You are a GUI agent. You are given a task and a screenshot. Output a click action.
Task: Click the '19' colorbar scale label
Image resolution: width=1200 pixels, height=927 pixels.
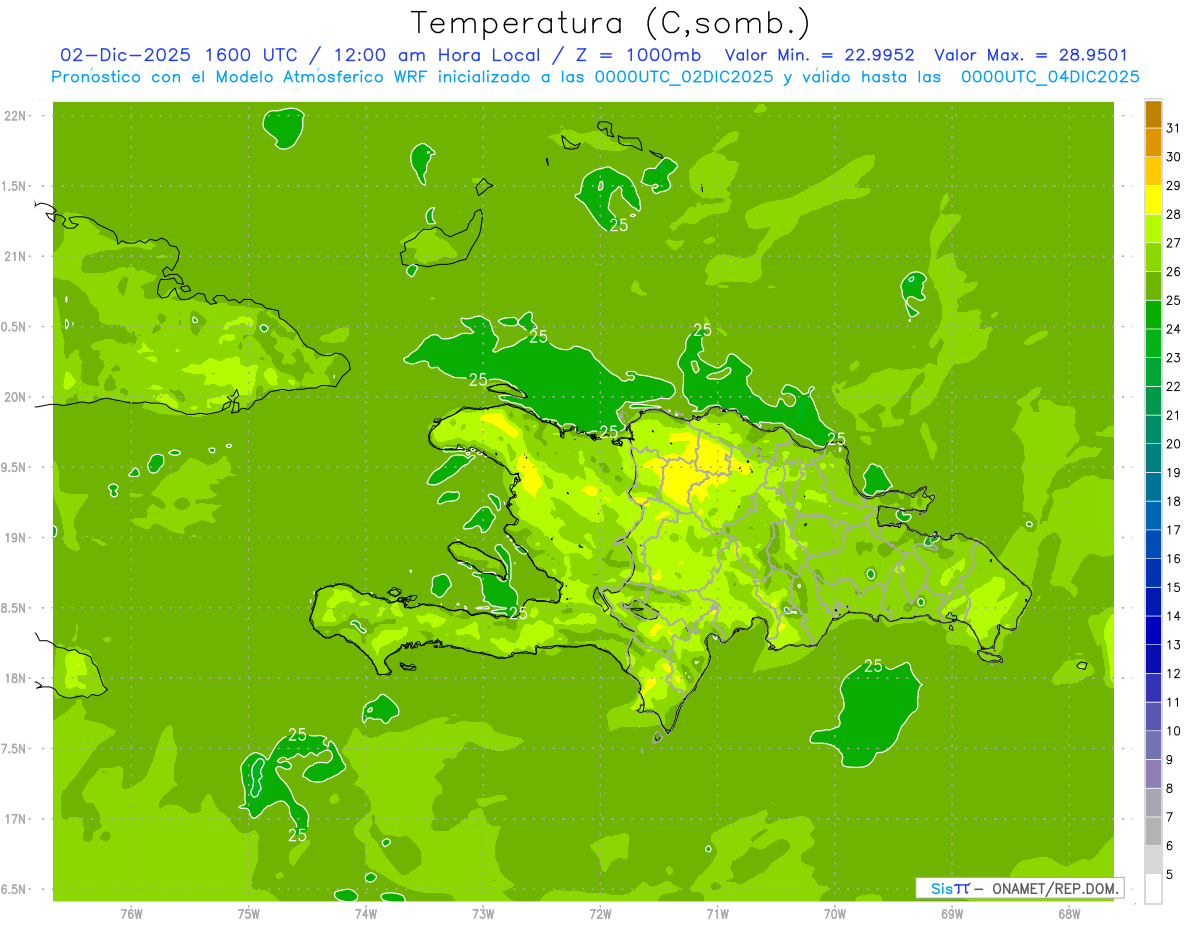[1174, 473]
